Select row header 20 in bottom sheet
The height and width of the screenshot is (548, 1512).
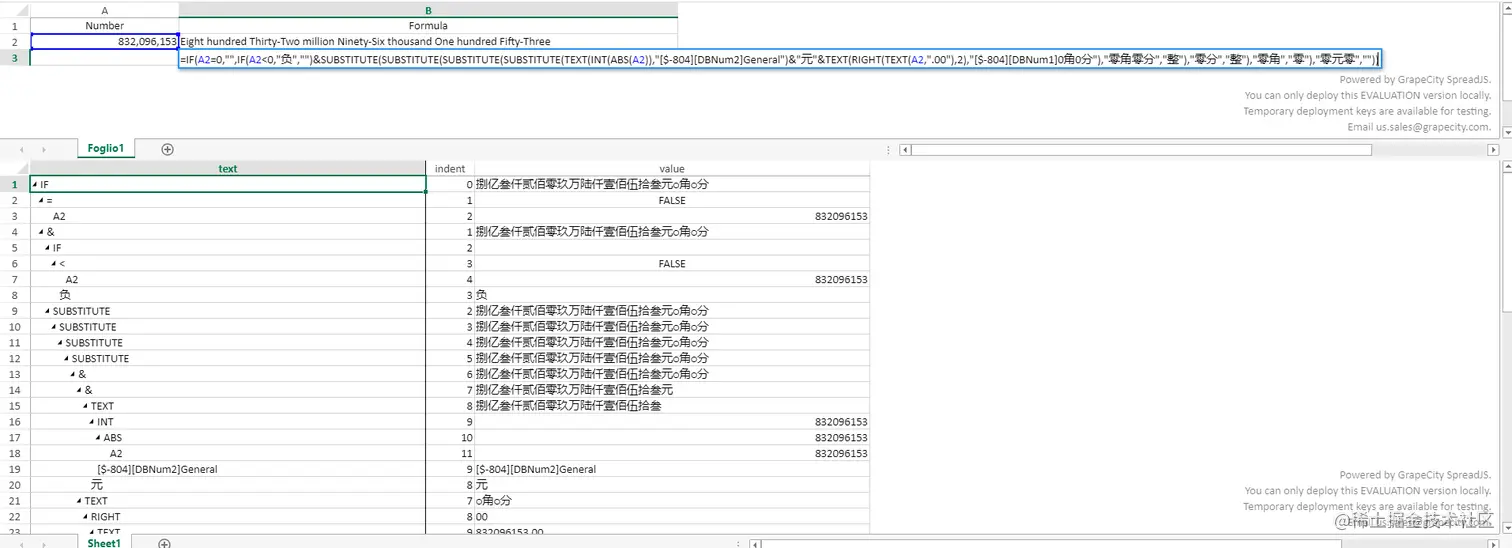pyautogui.click(x=15, y=485)
